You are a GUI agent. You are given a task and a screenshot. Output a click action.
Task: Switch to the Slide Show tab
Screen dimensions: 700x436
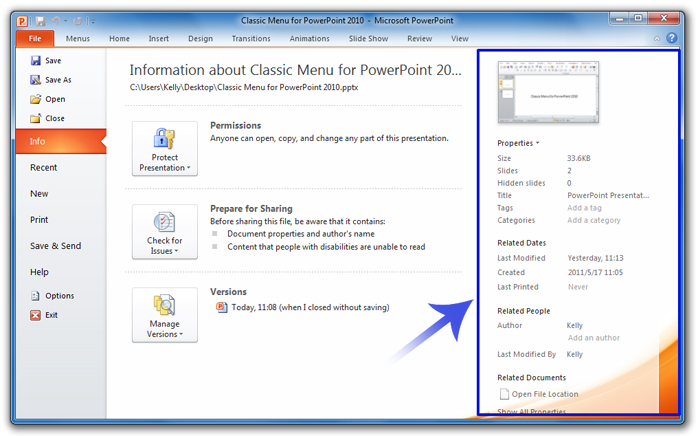tap(368, 38)
